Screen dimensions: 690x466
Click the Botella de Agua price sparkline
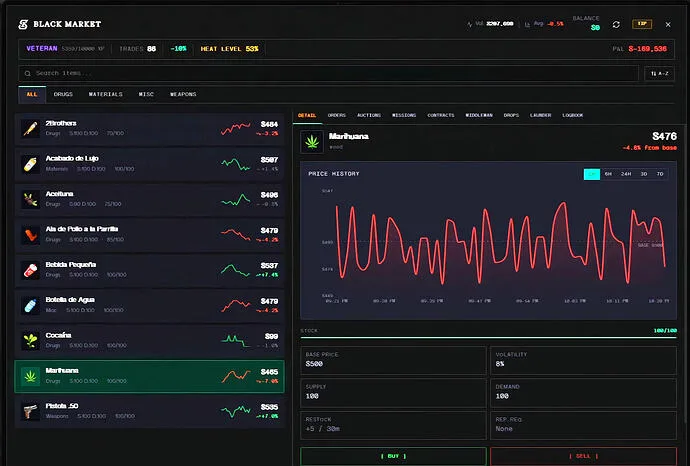[235, 305]
